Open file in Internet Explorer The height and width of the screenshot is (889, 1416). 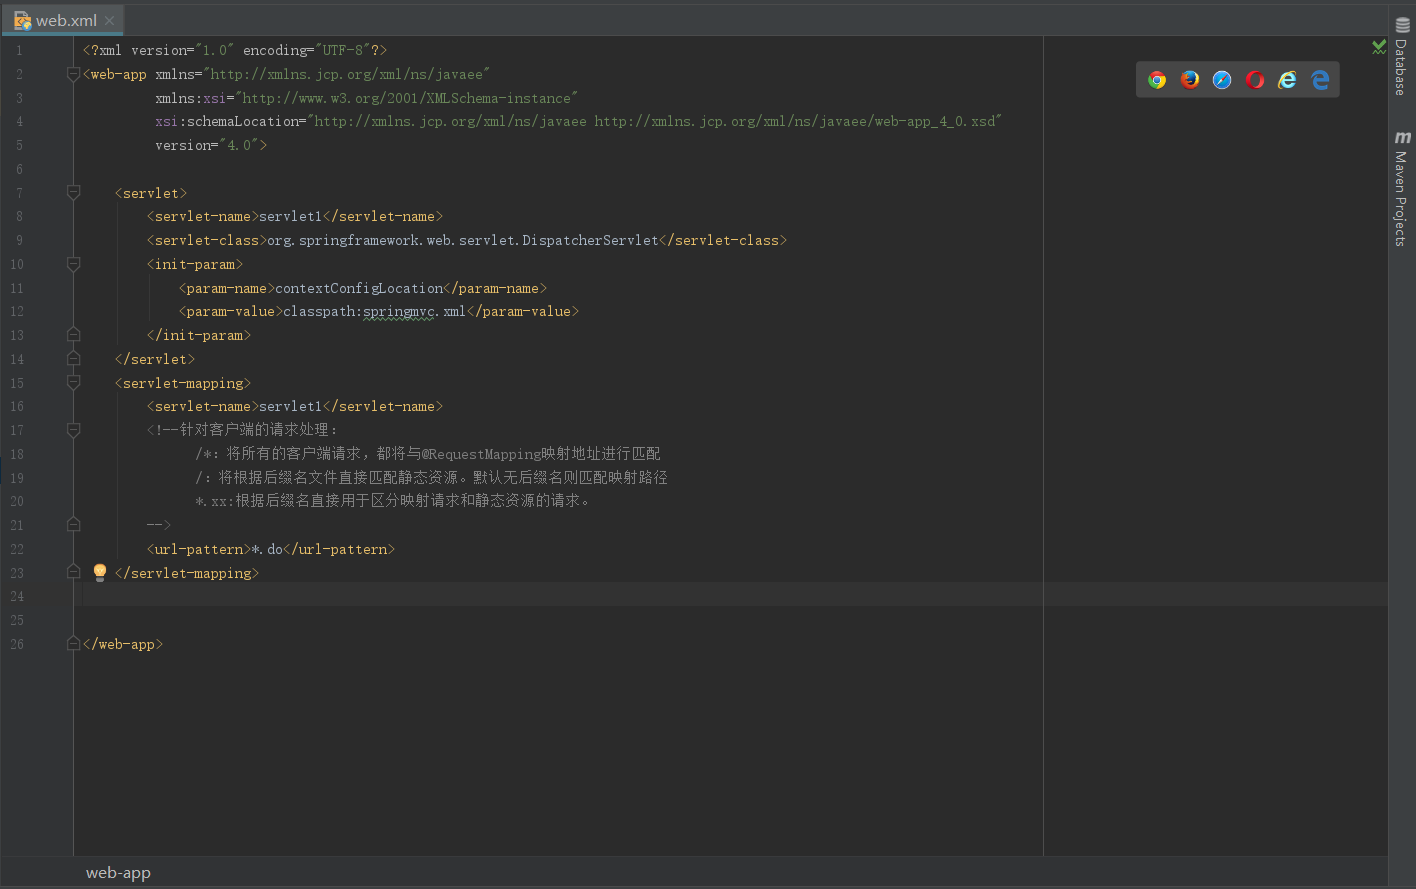(1287, 80)
